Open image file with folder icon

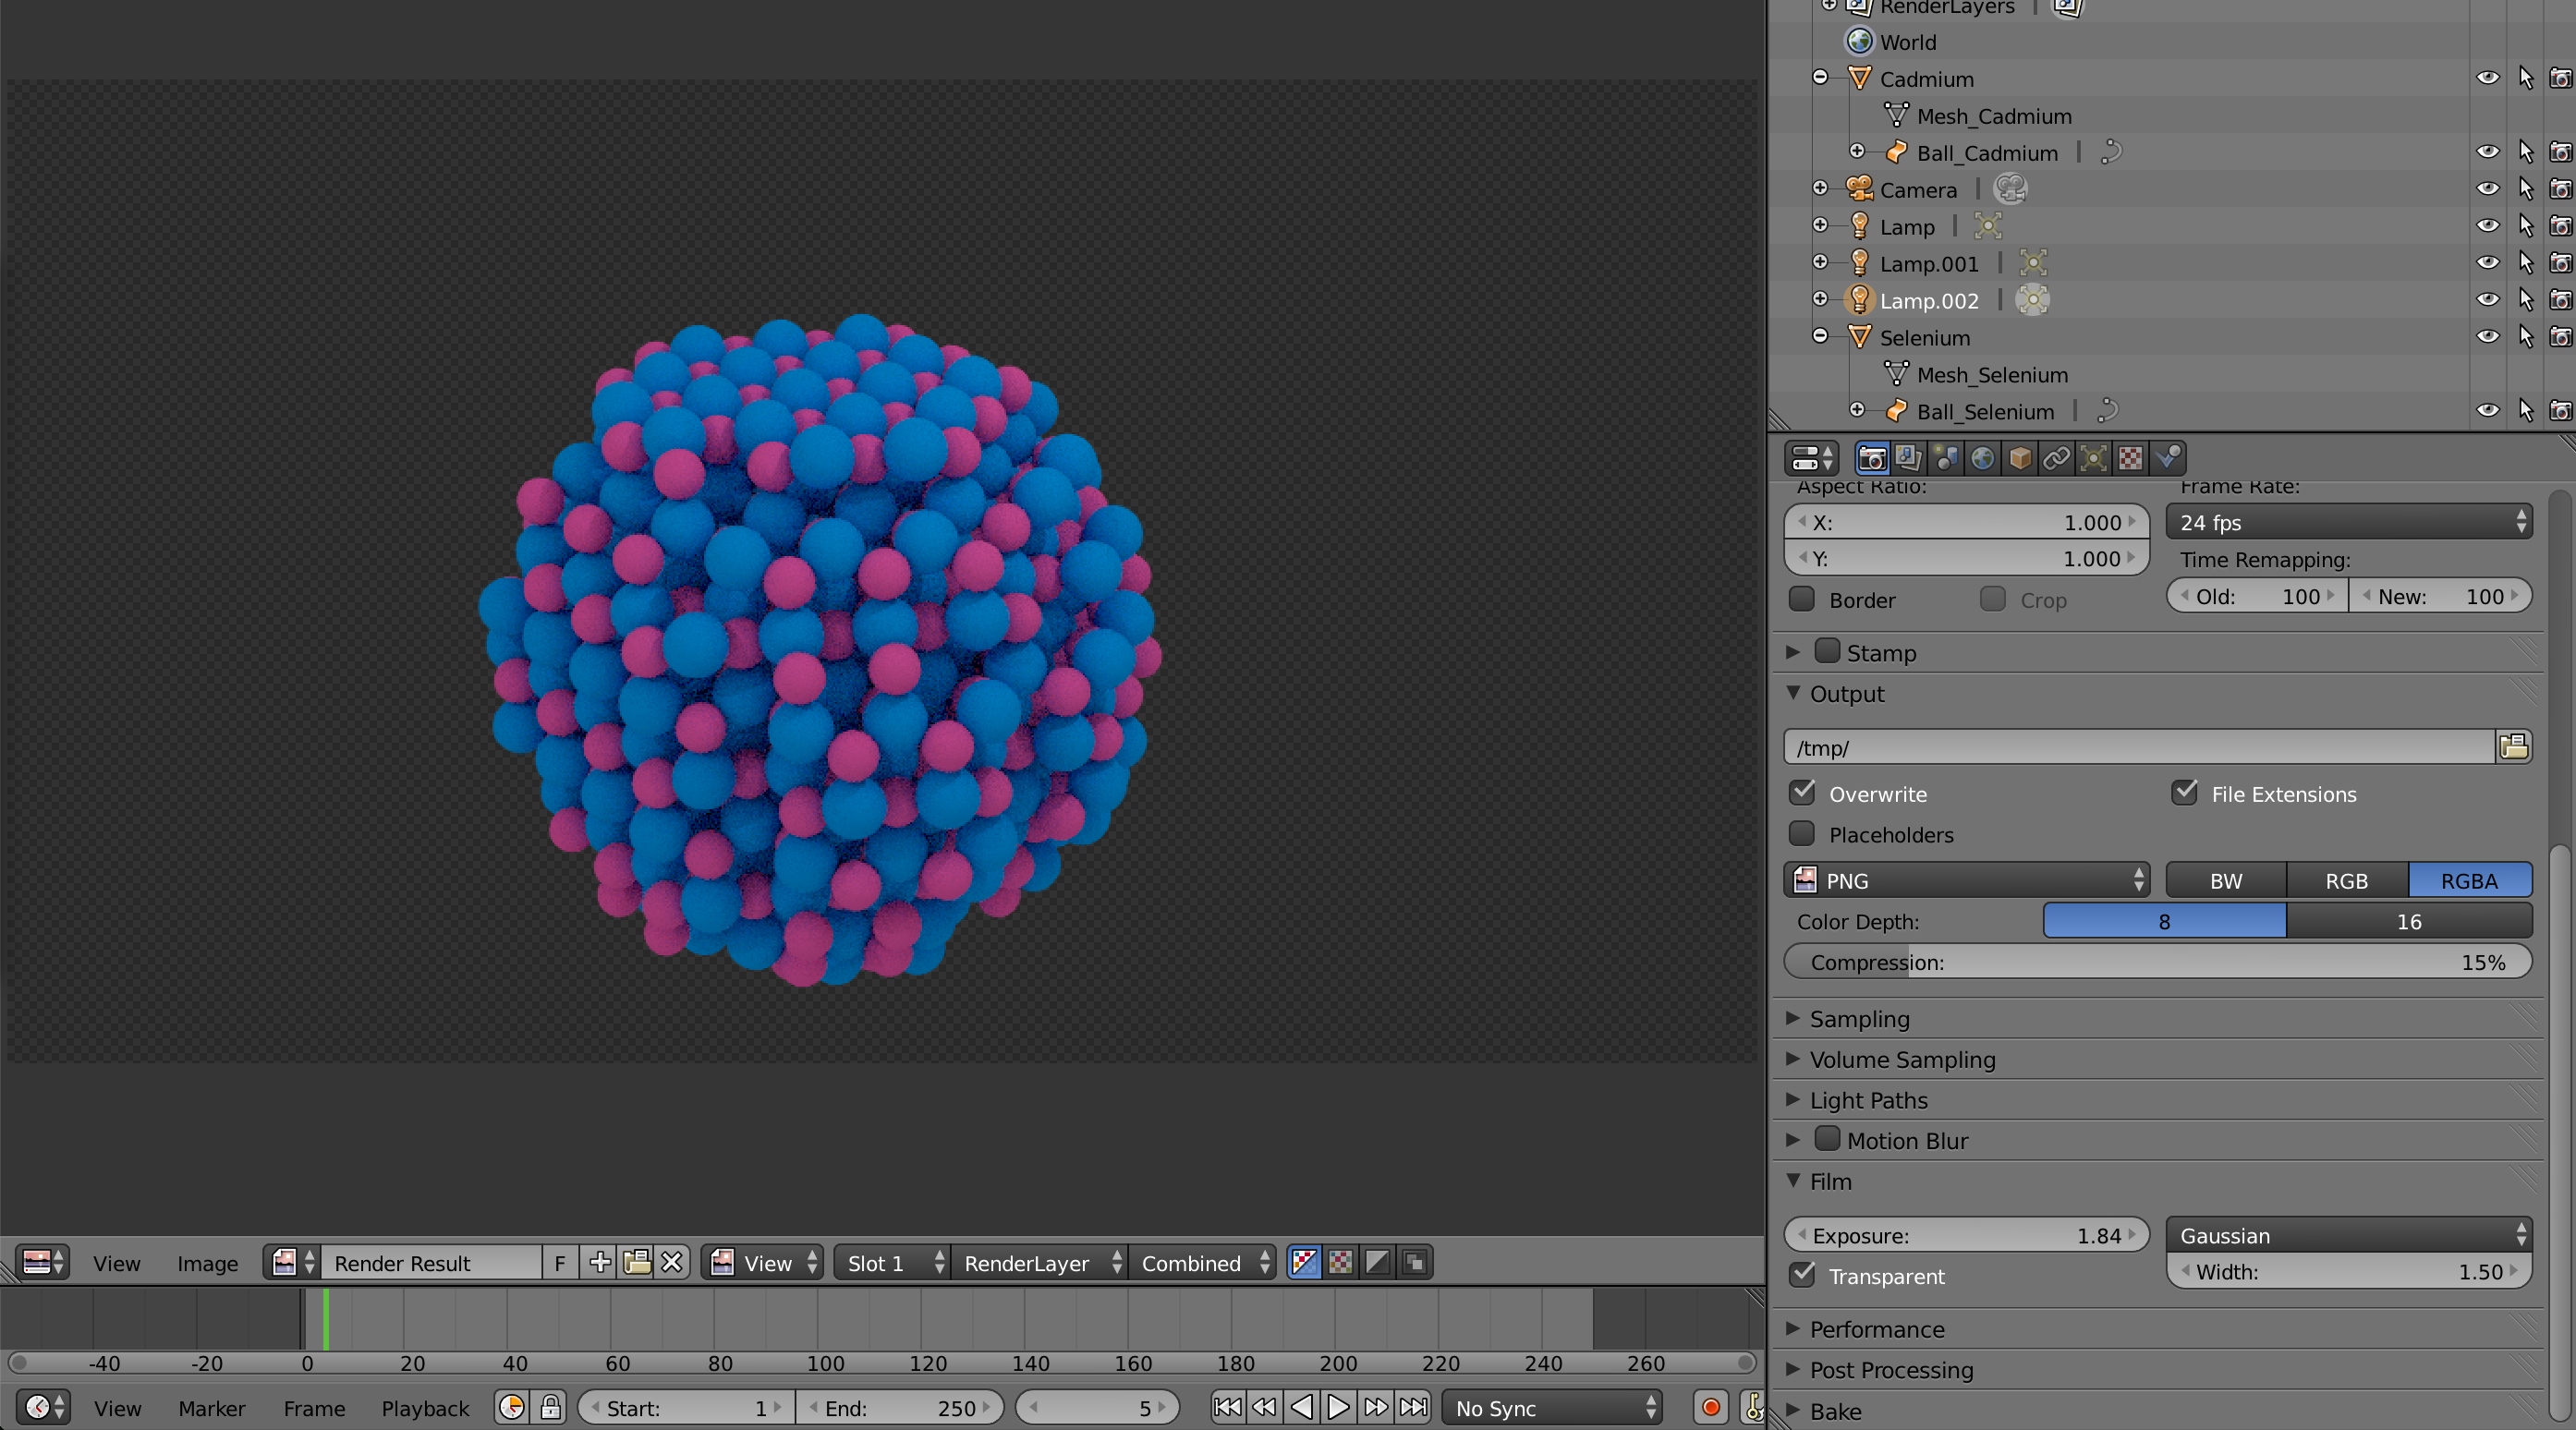[x=636, y=1262]
